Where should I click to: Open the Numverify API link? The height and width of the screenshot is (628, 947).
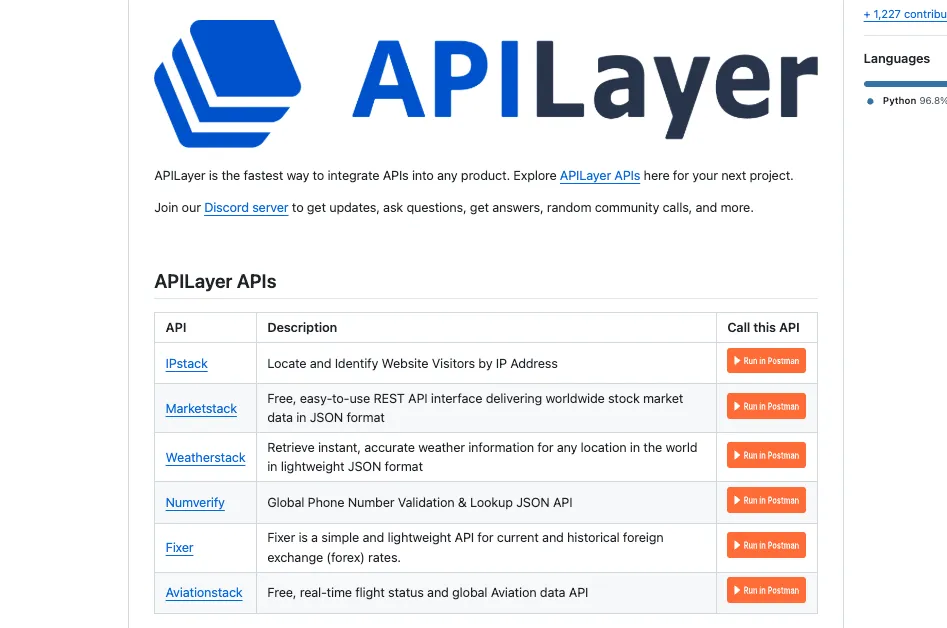[x=195, y=502]
